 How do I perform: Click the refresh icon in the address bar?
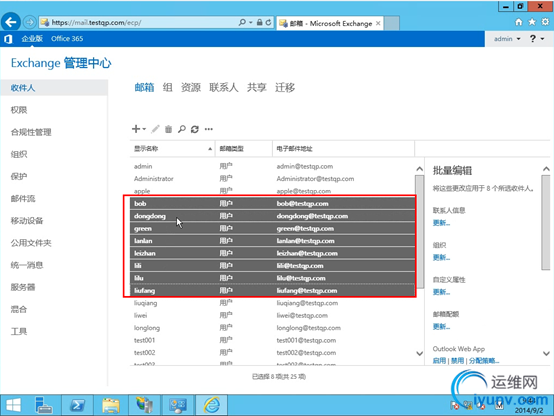(x=269, y=22)
